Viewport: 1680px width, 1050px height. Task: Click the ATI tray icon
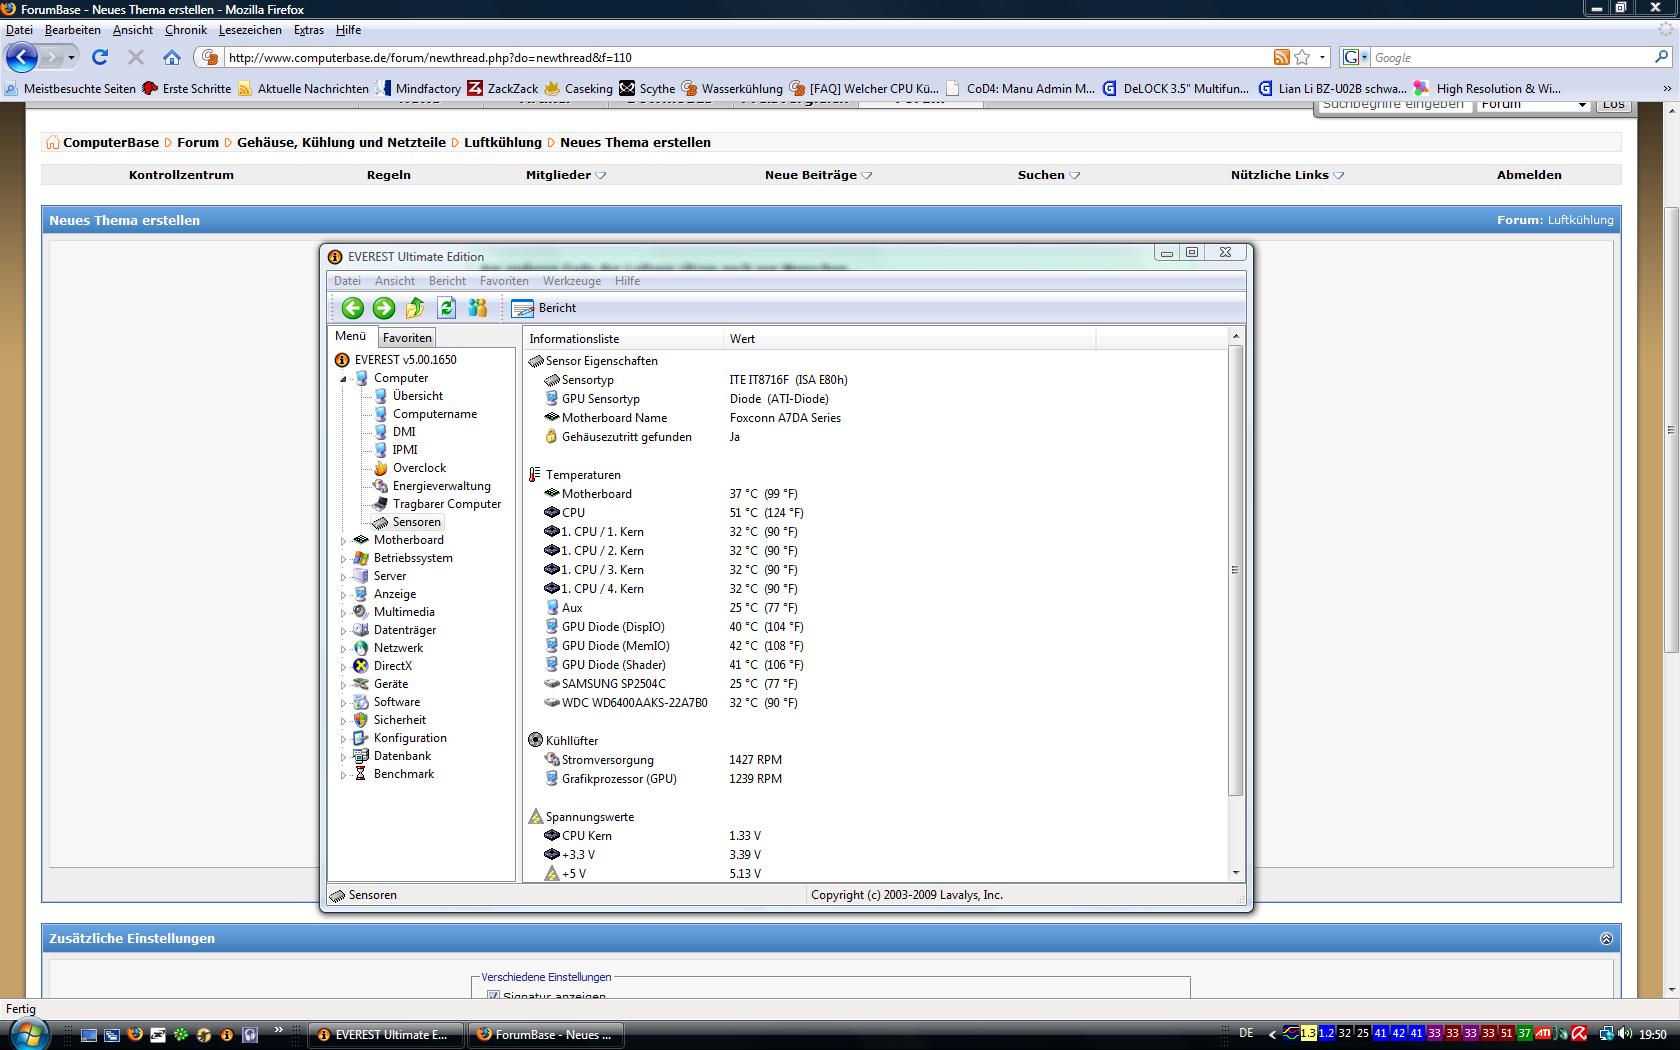[1544, 1034]
